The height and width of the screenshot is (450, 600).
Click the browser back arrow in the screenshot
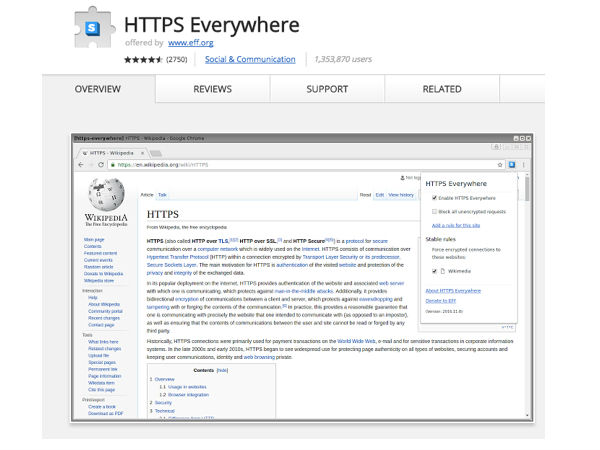point(81,165)
